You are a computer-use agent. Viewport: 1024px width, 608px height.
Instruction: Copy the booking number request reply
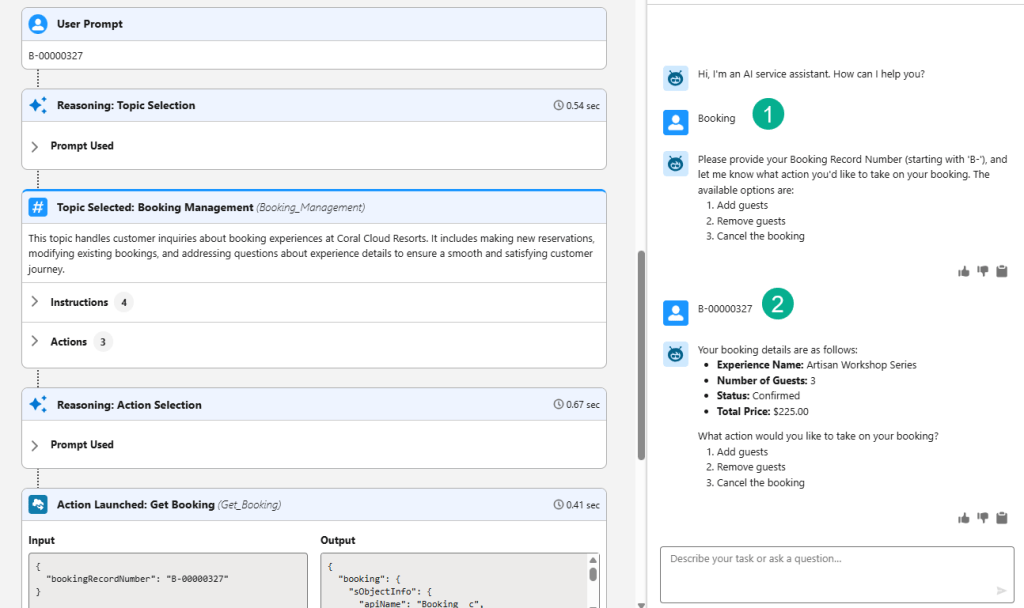[x=1002, y=271]
